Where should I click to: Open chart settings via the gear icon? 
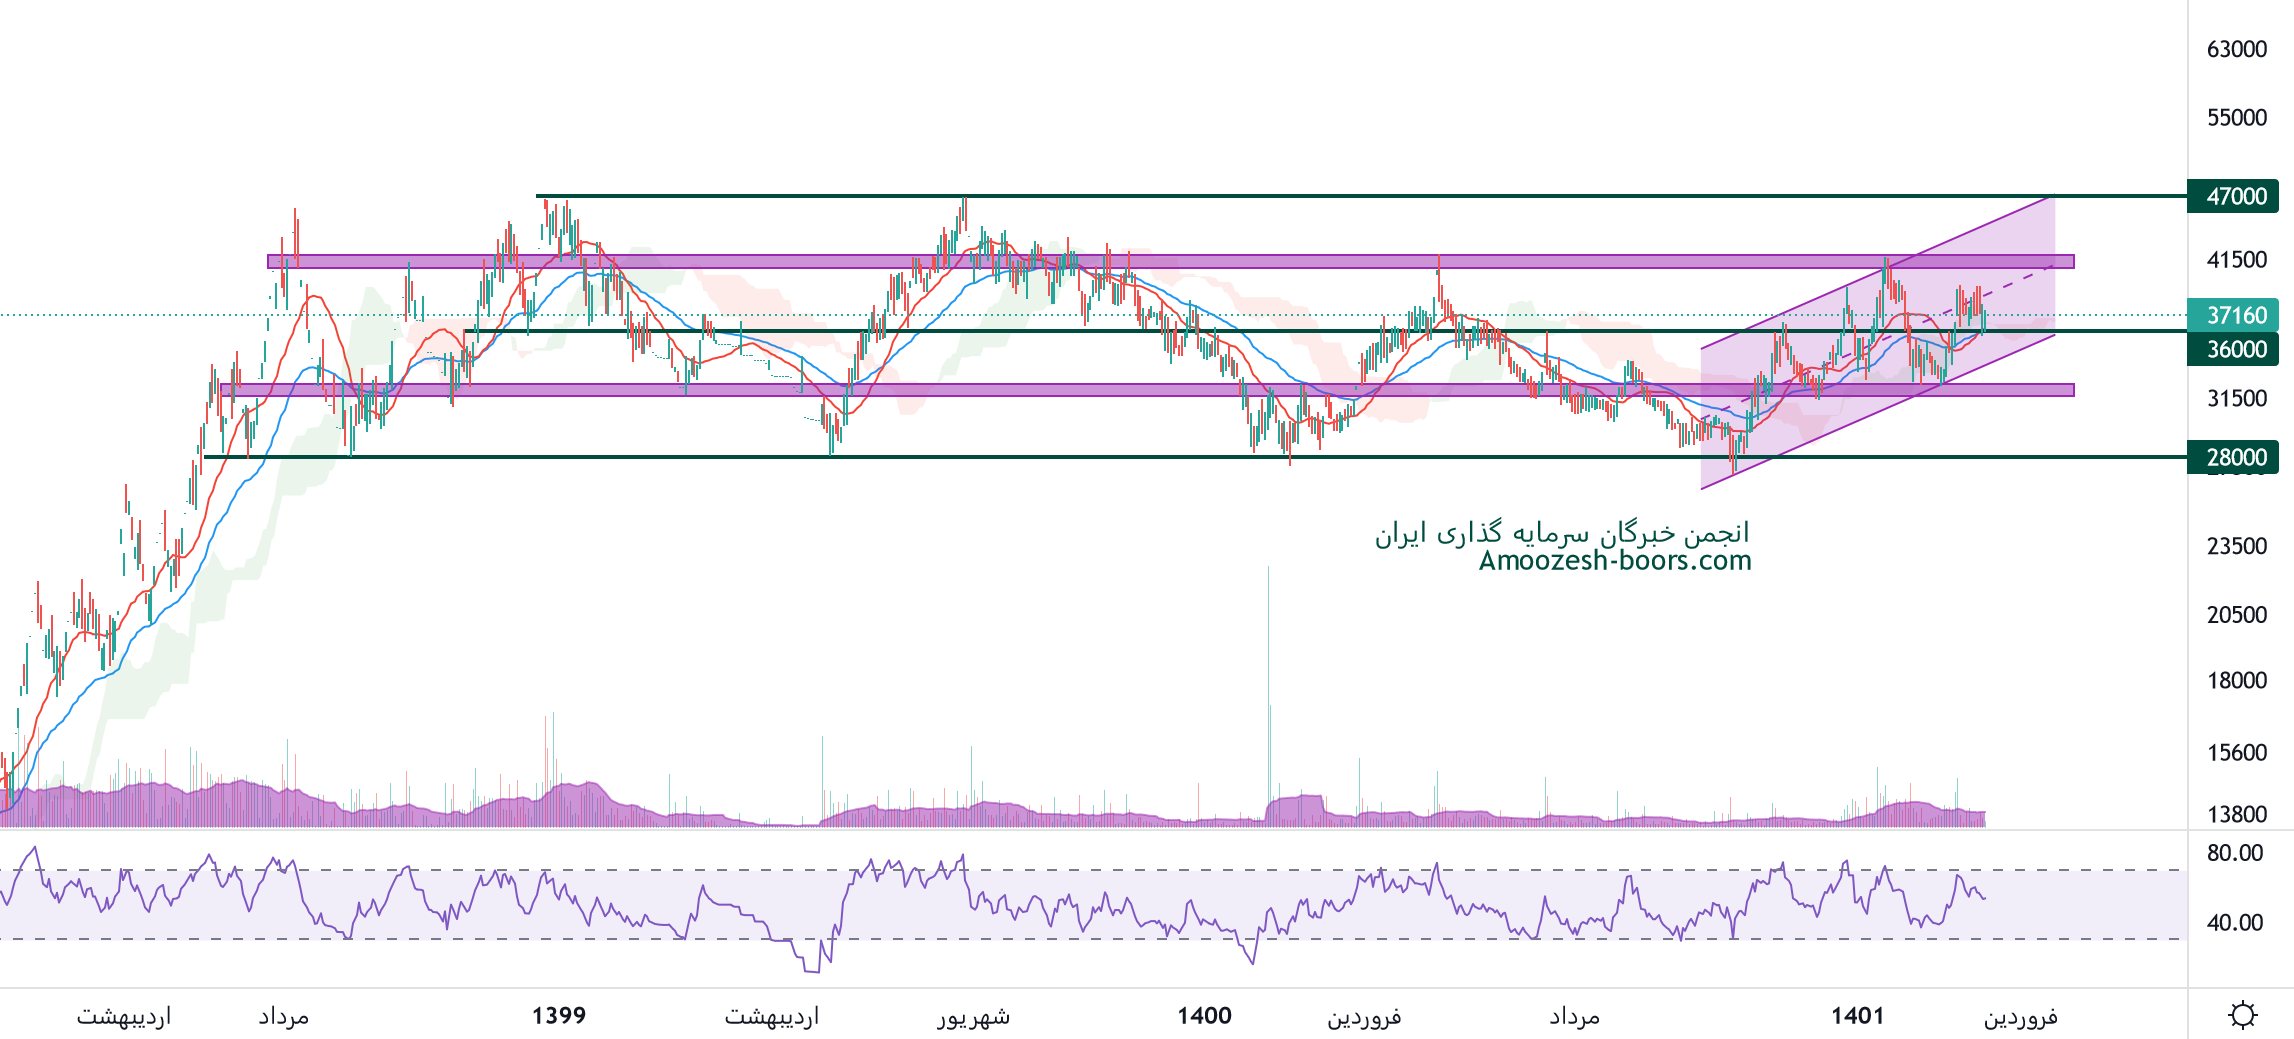pyautogui.click(x=2242, y=1015)
